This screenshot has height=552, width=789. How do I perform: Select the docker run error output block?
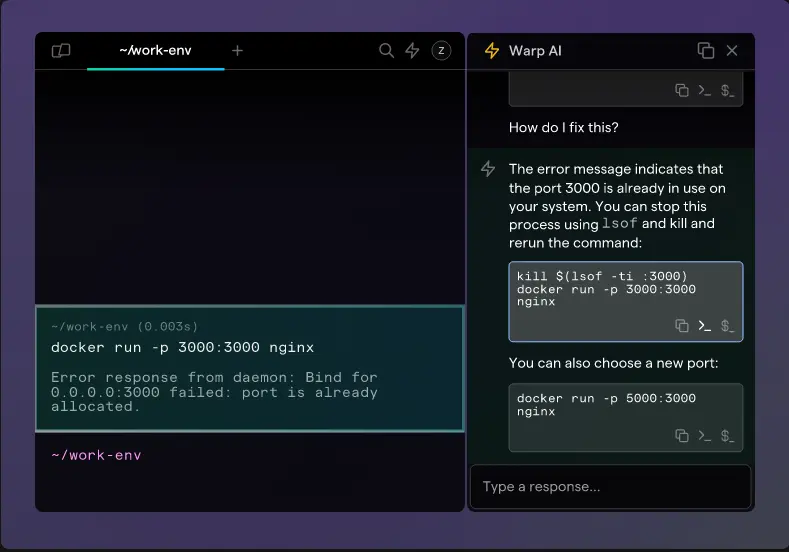(x=250, y=368)
